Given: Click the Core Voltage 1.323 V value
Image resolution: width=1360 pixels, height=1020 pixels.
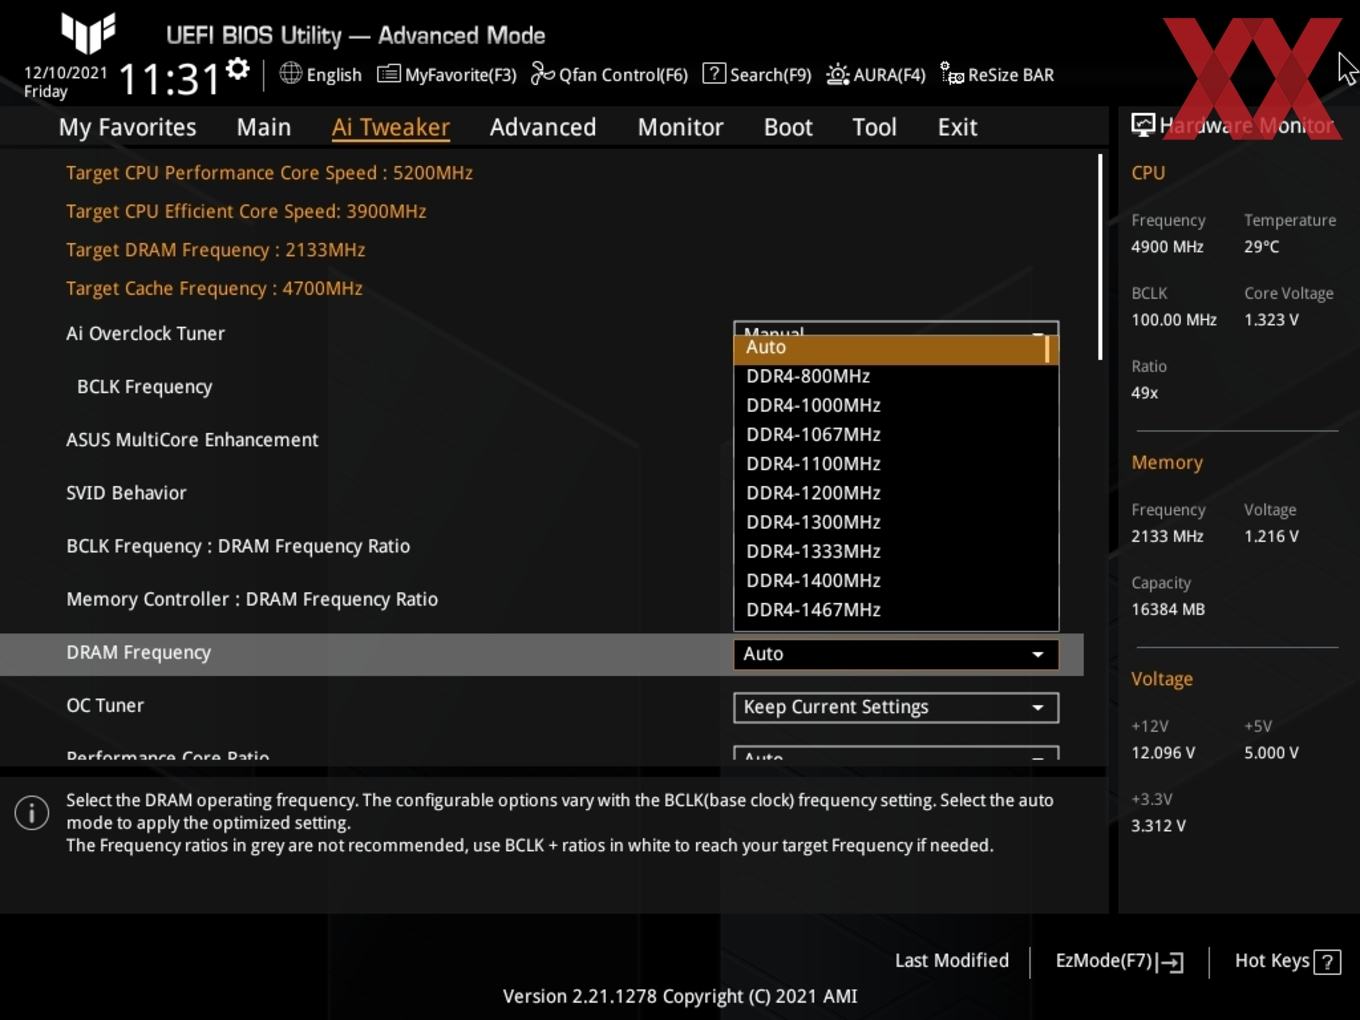Looking at the screenshot, I should [x=1271, y=320].
